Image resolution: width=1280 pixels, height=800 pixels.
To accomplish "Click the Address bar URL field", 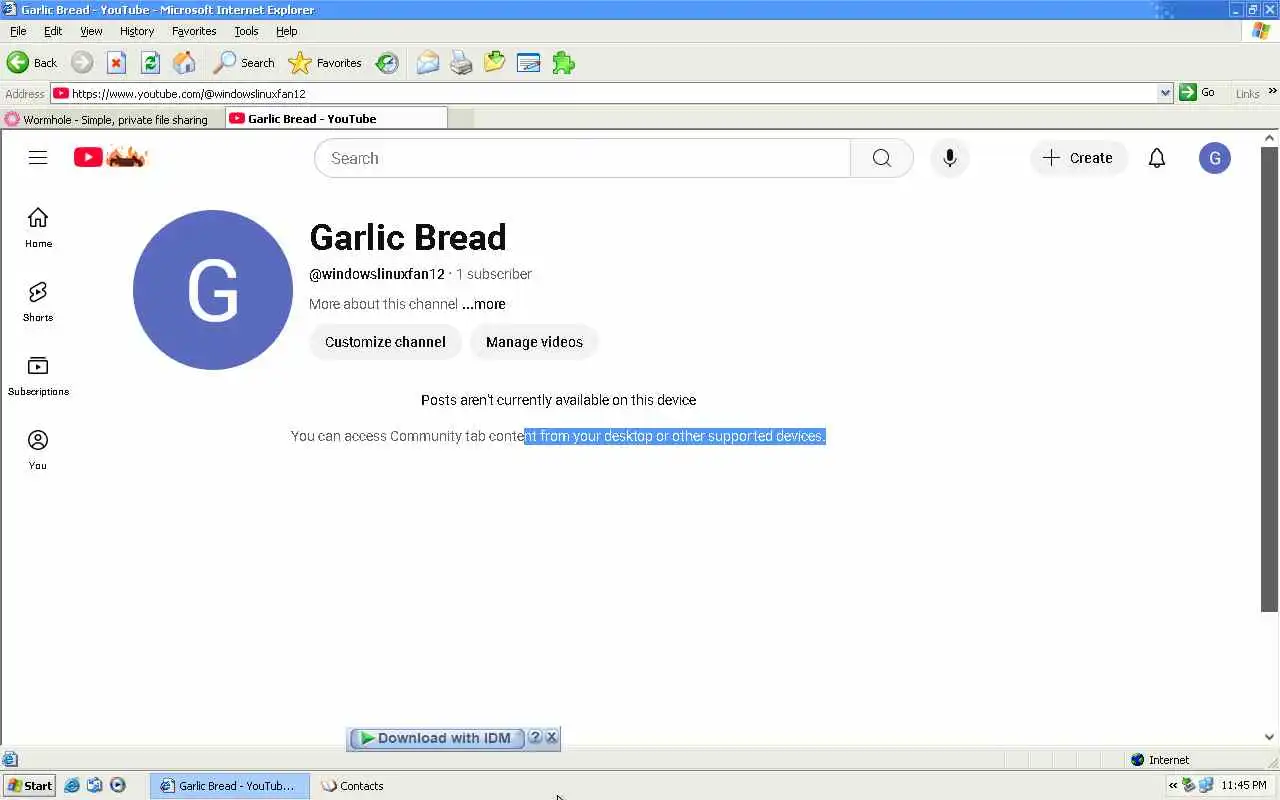I will pos(604,93).
